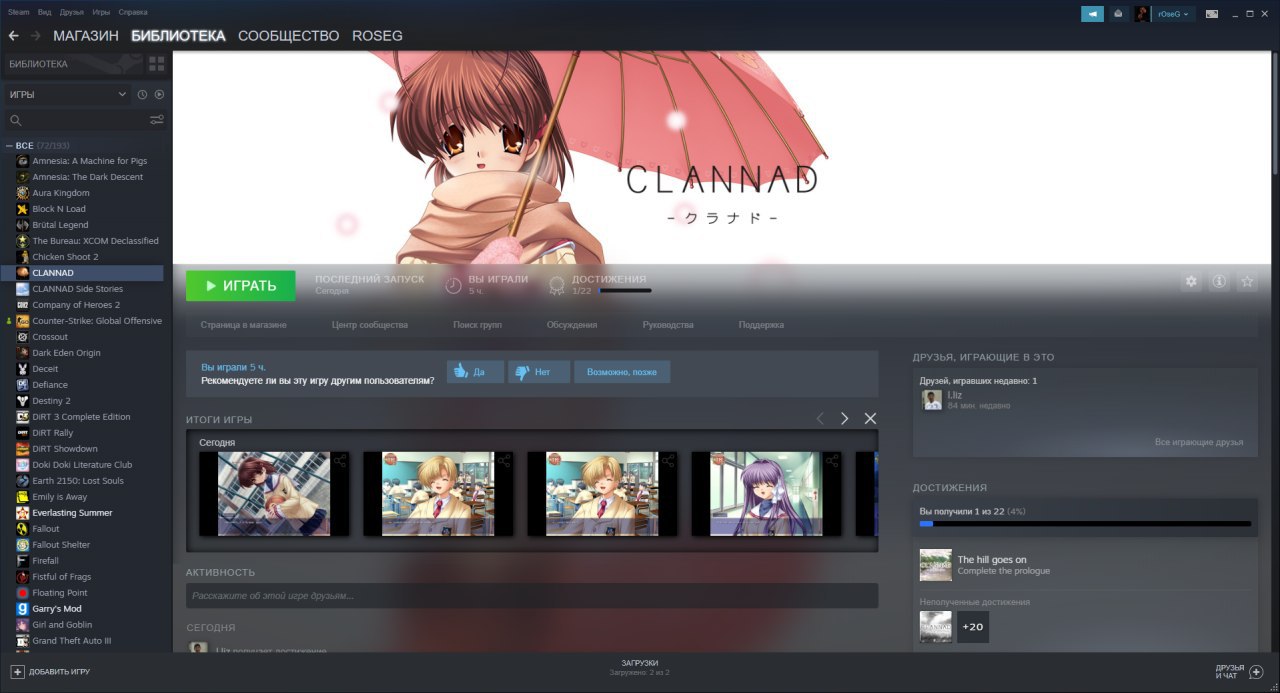
Task: Open the Steam menu
Action: point(19,12)
